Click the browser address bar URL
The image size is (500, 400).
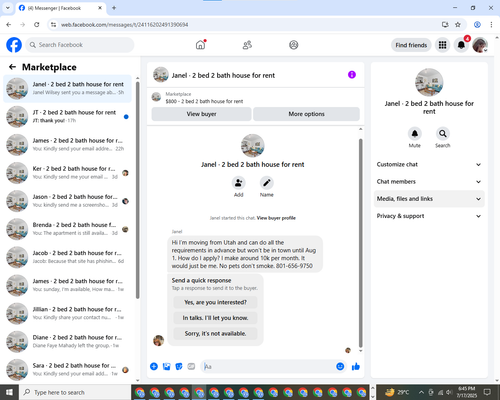point(124,25)
